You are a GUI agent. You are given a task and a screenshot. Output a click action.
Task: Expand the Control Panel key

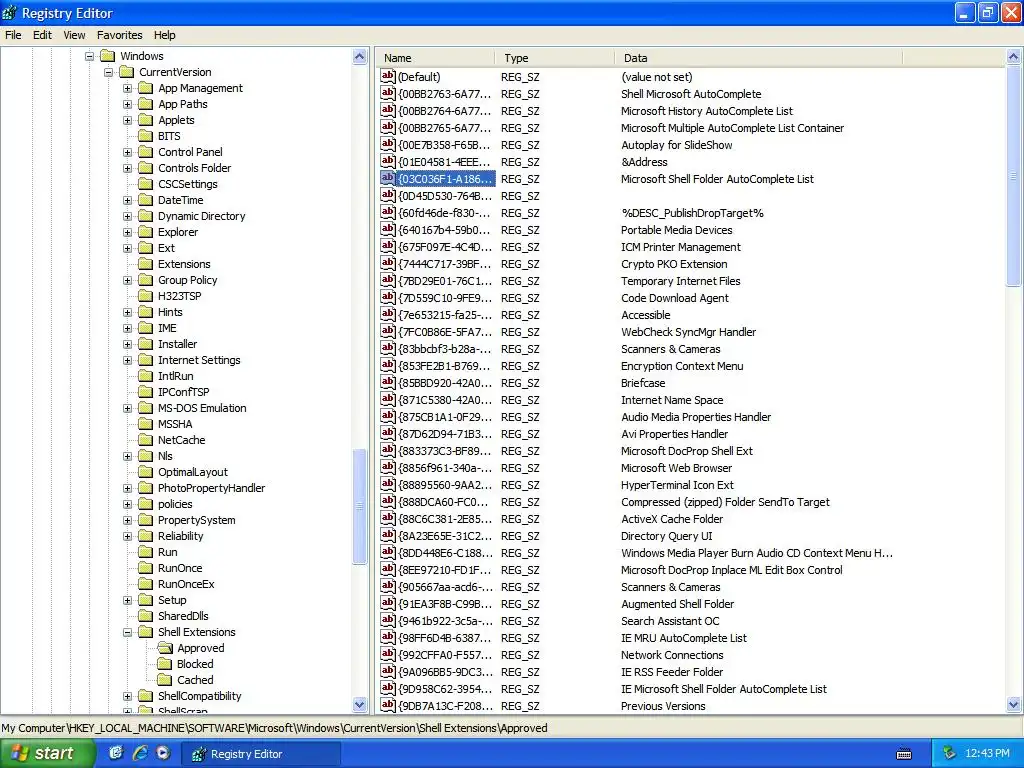[x=127, y=152]
